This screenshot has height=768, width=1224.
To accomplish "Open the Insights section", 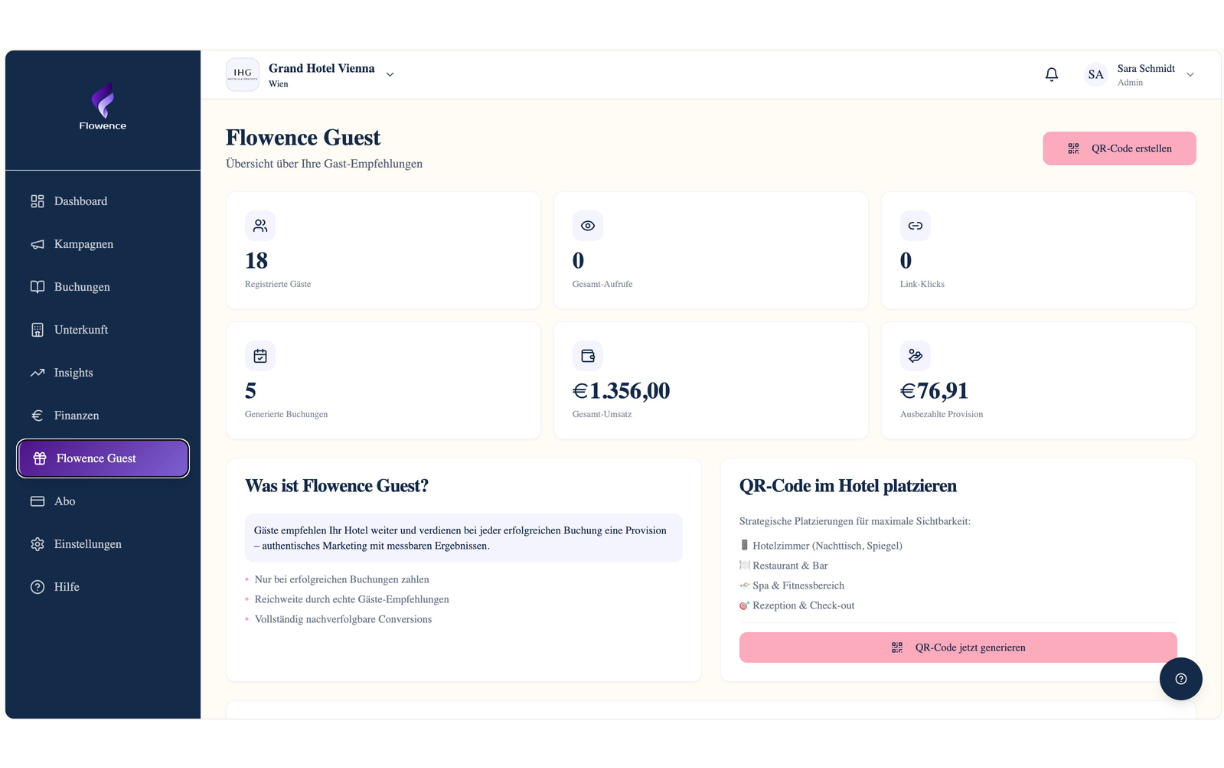I will (x=103, y=373).
